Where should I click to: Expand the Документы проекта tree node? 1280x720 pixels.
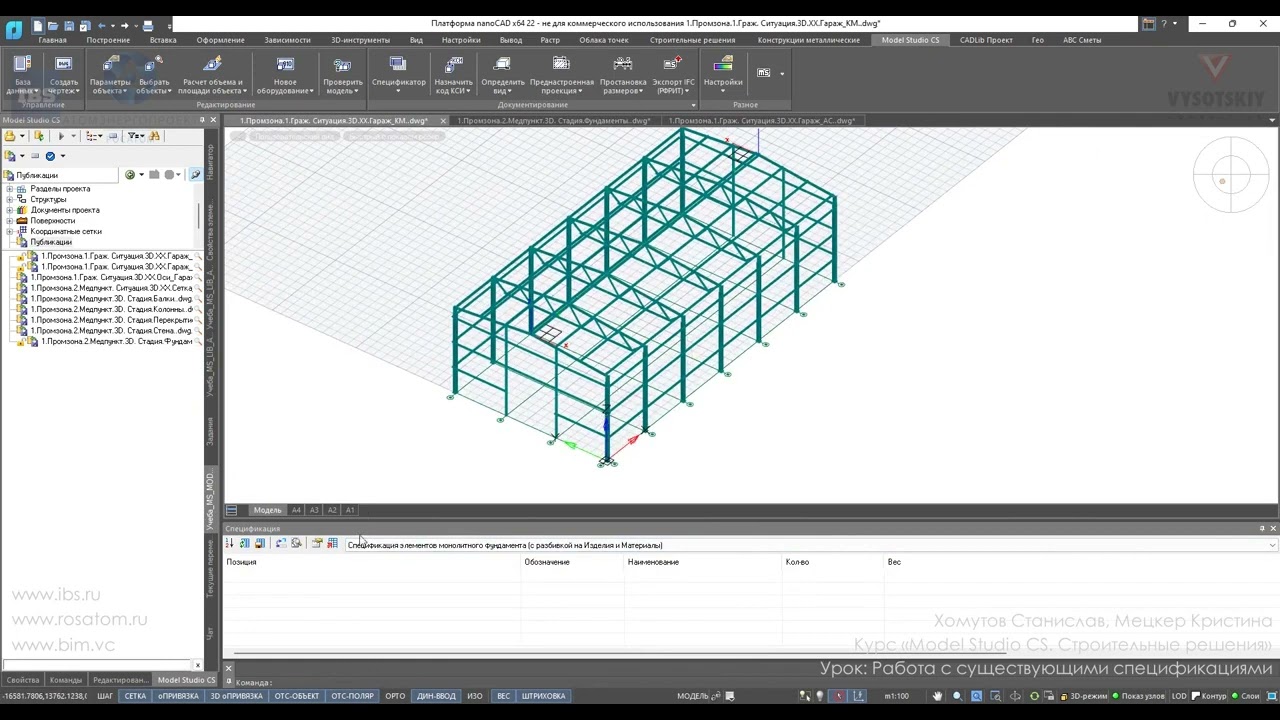[x=10, y=210]
